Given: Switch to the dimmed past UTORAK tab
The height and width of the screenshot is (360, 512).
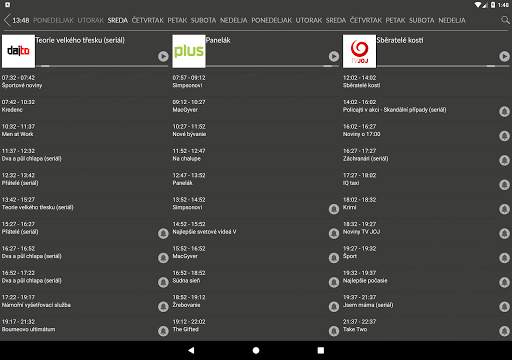Looking at the screenshot, I should coord(91,20).
